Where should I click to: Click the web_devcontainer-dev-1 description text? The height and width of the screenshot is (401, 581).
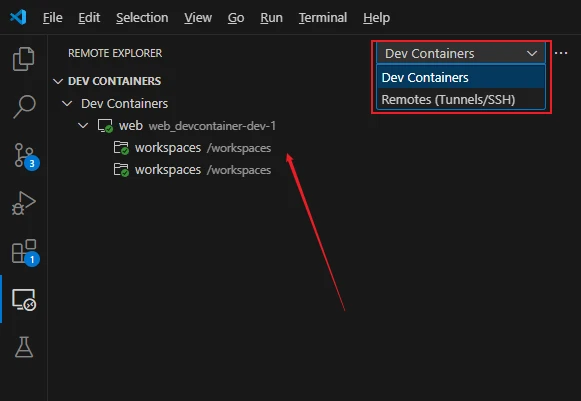click(212, 126)
